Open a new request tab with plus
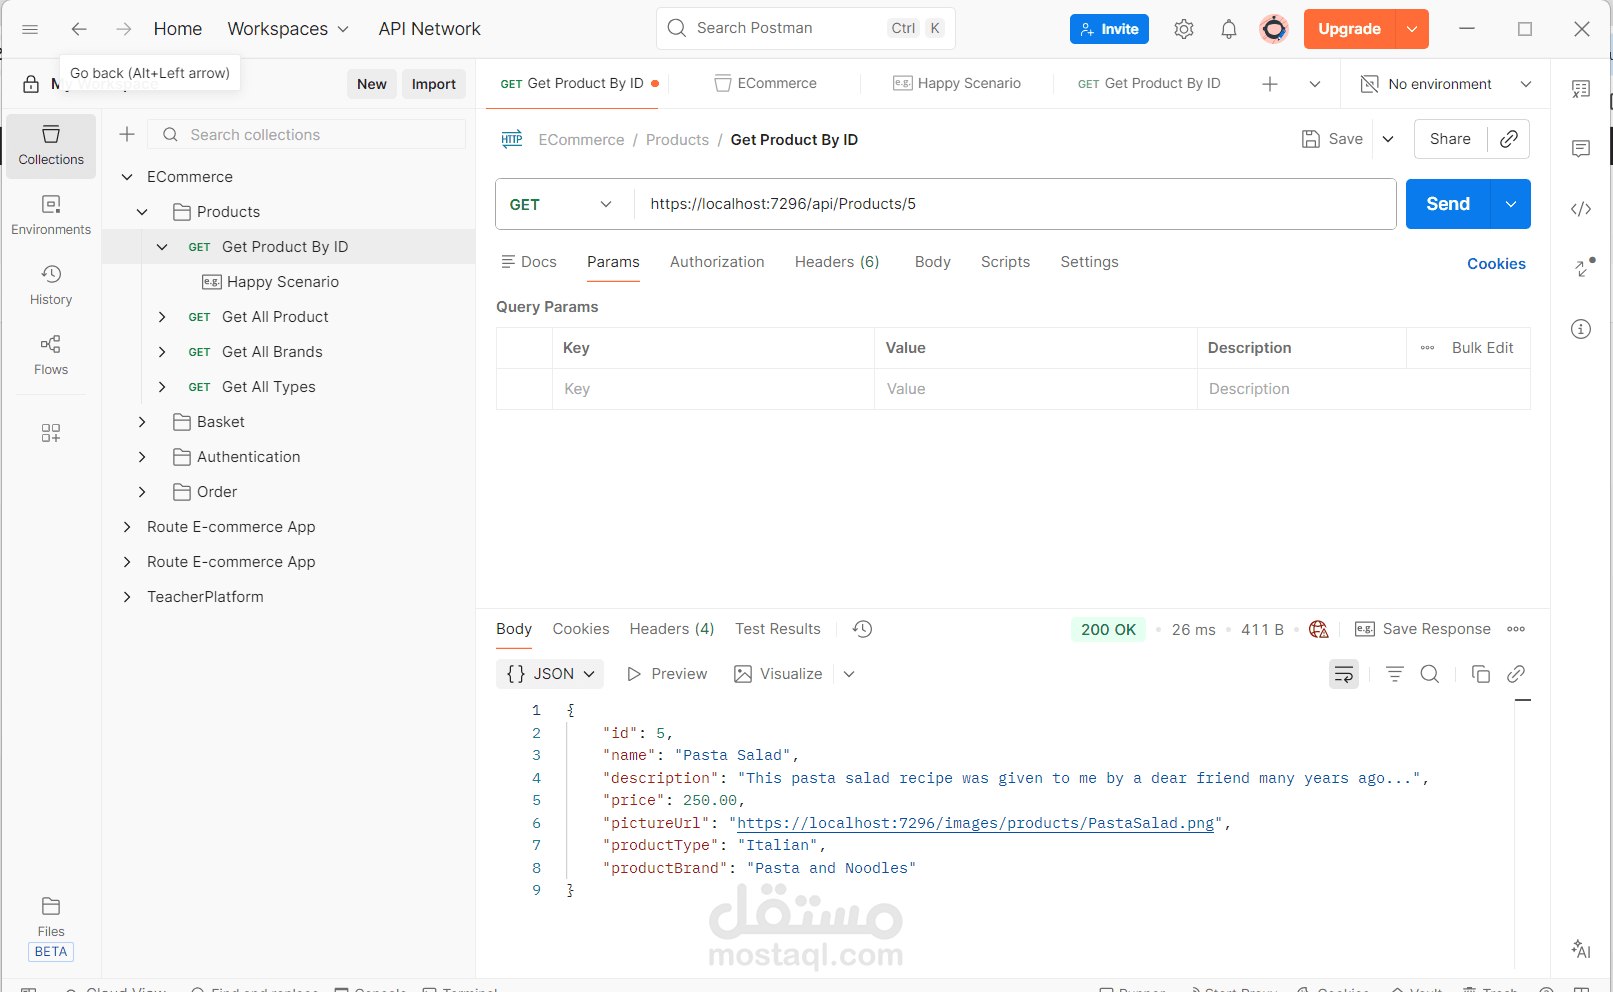This screenshot has width=1613, height=992. [x=1270, y=84]
